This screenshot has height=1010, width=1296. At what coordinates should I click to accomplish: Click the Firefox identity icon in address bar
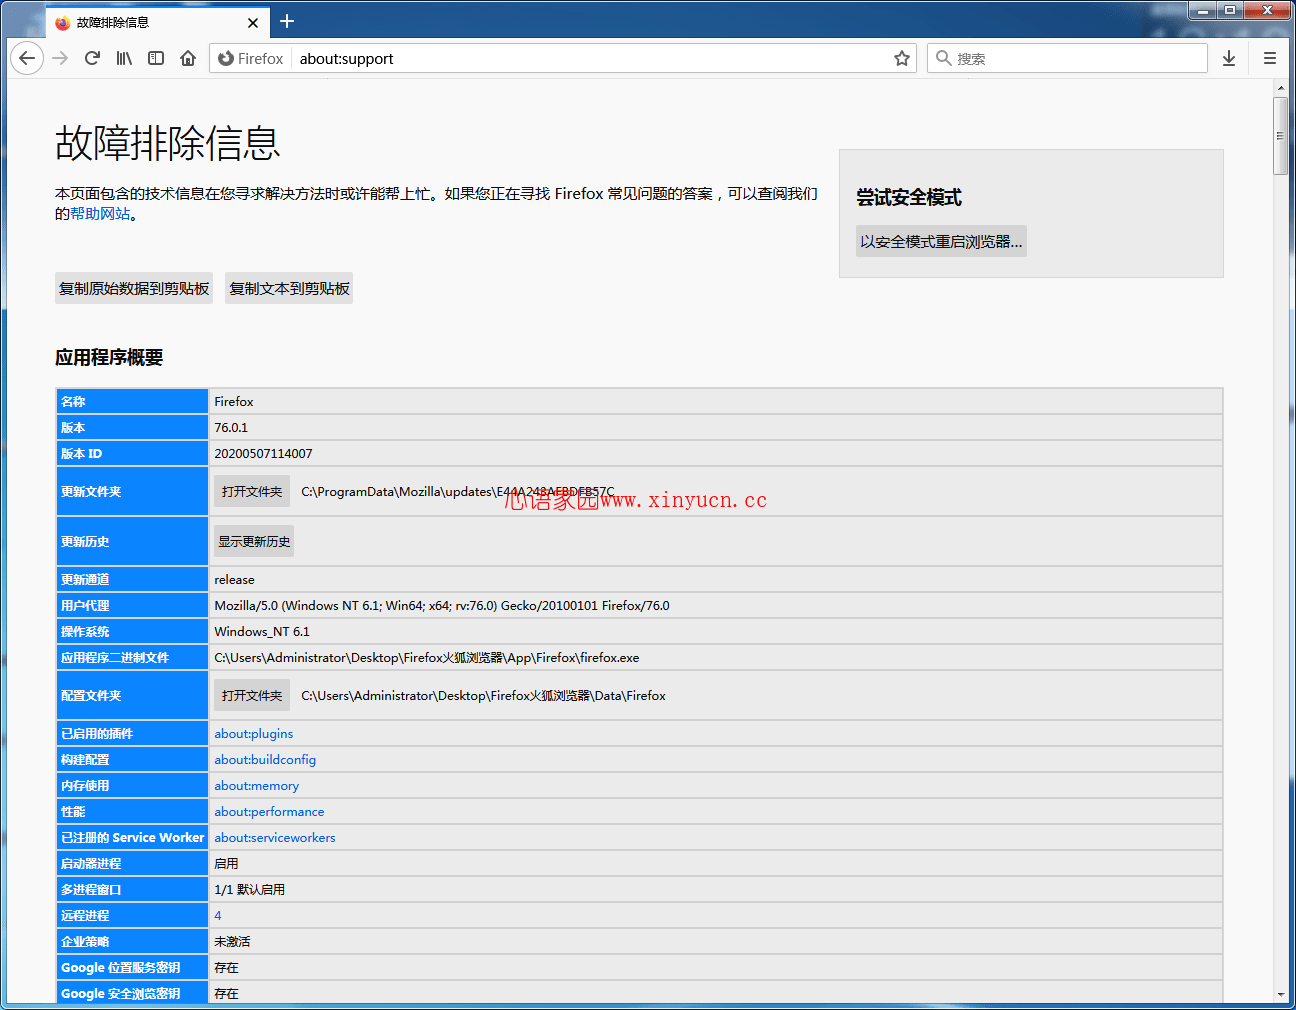click(226, 58)
